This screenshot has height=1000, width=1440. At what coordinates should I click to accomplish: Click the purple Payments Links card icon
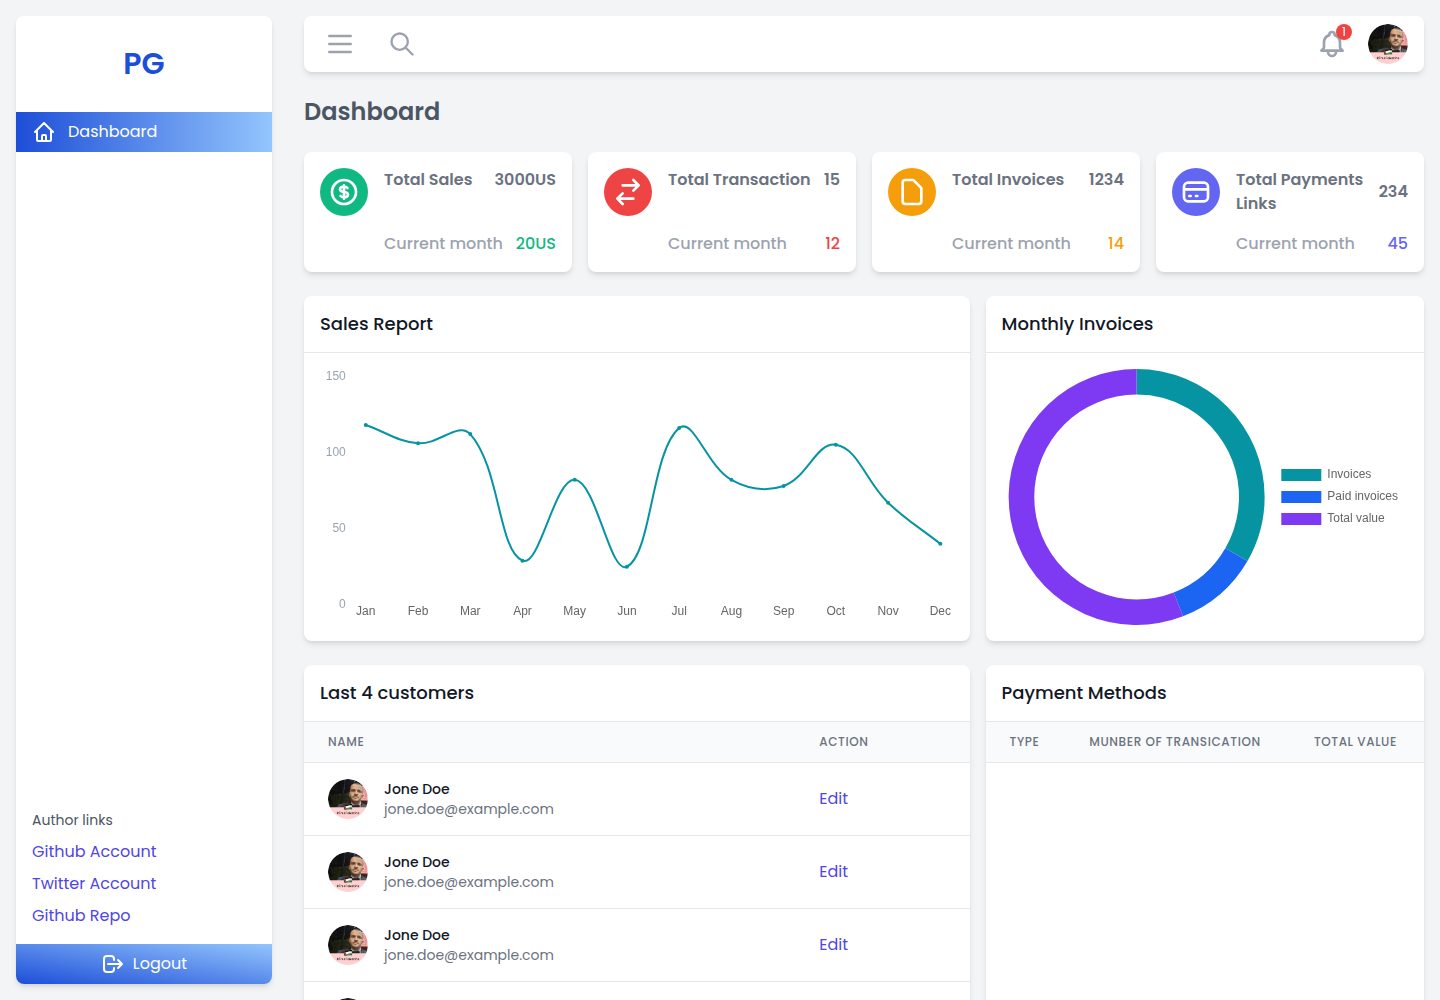[1196, 192]
